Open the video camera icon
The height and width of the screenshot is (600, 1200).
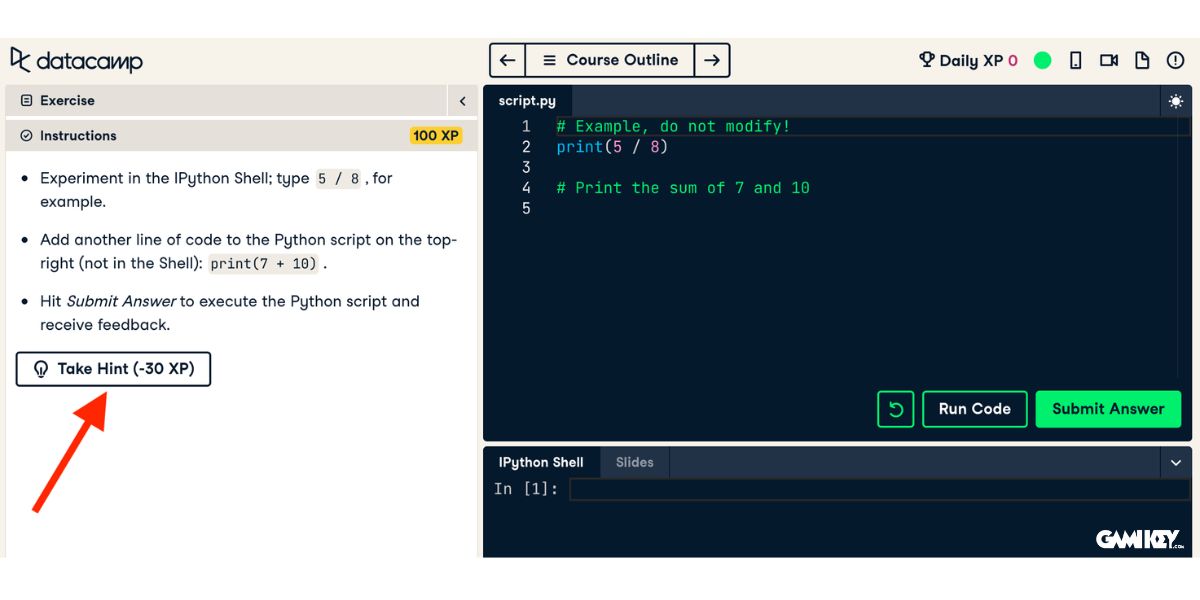coord(1109,60)
